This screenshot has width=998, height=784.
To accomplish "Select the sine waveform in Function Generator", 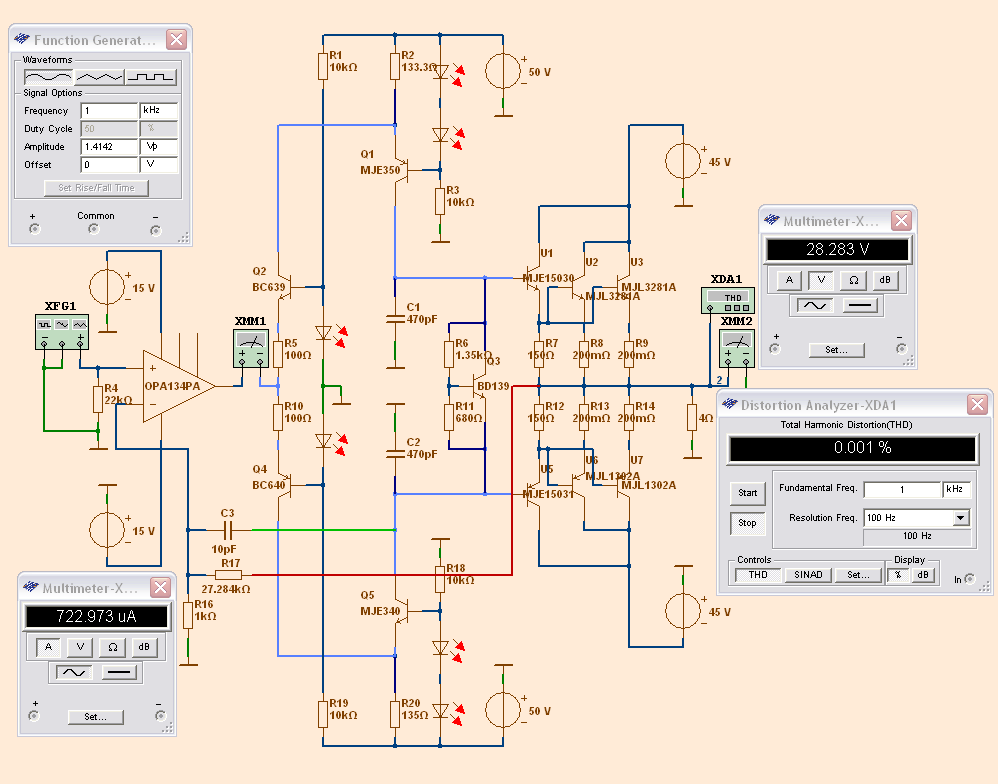I will 48,77.
